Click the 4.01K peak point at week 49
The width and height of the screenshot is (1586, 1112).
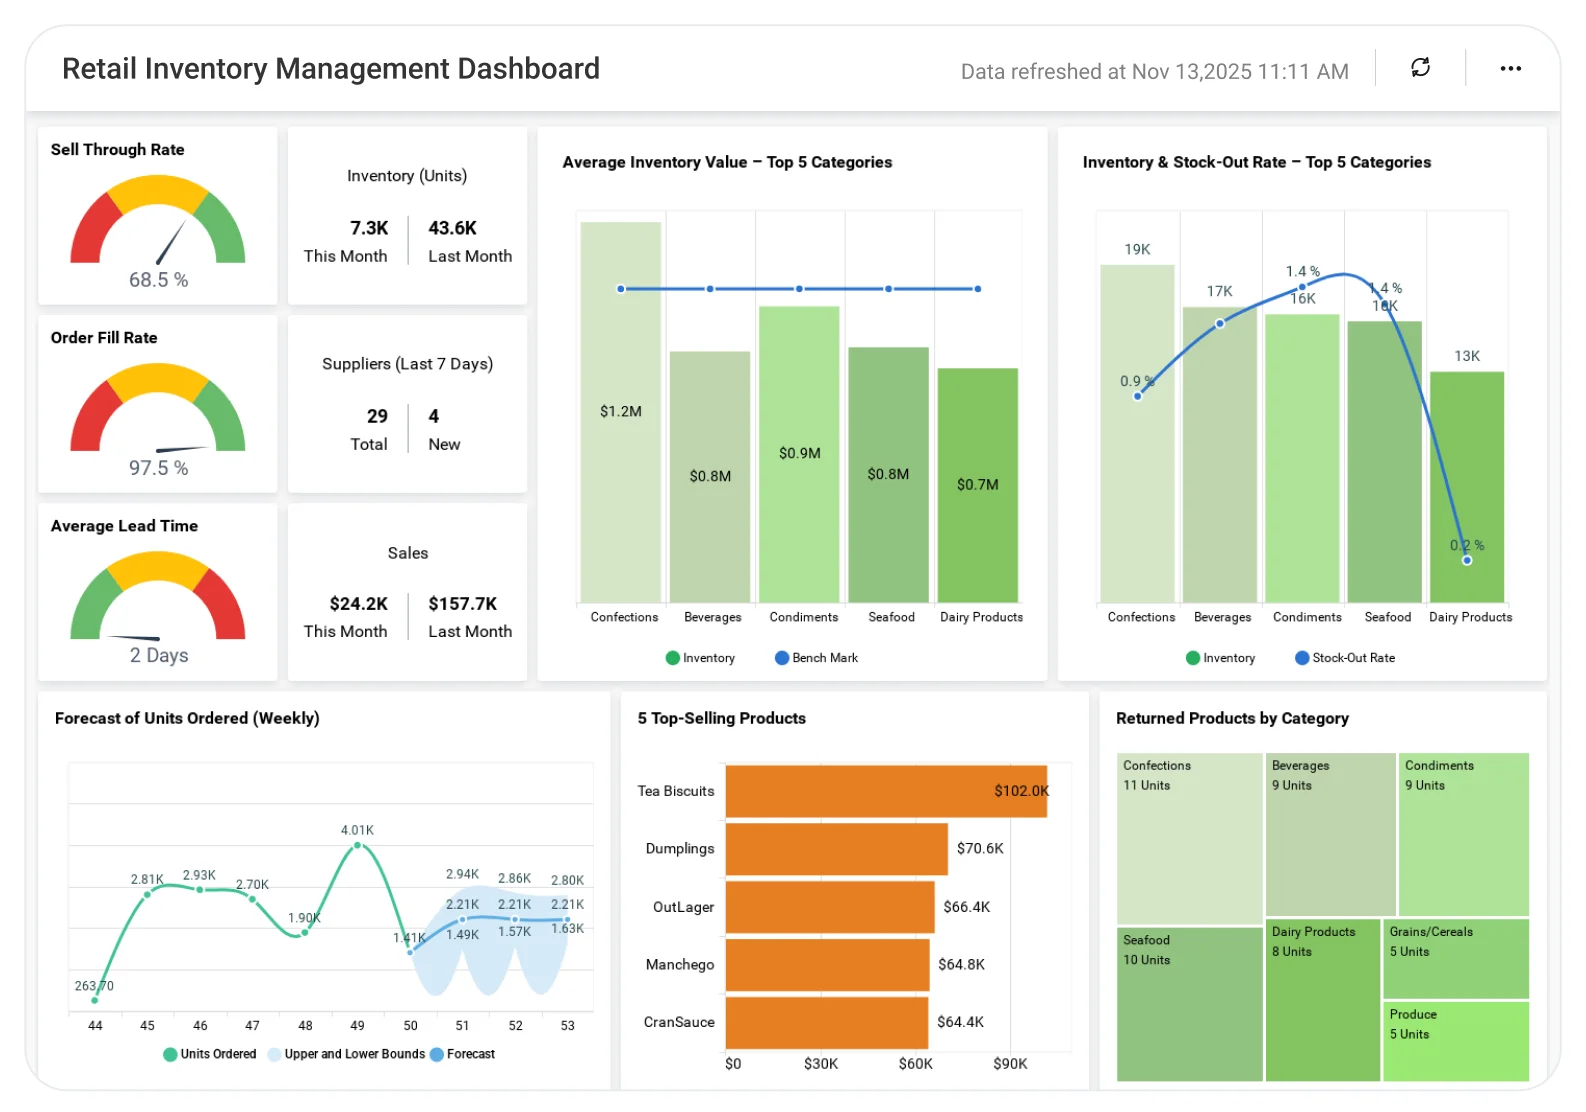point(357,846)
